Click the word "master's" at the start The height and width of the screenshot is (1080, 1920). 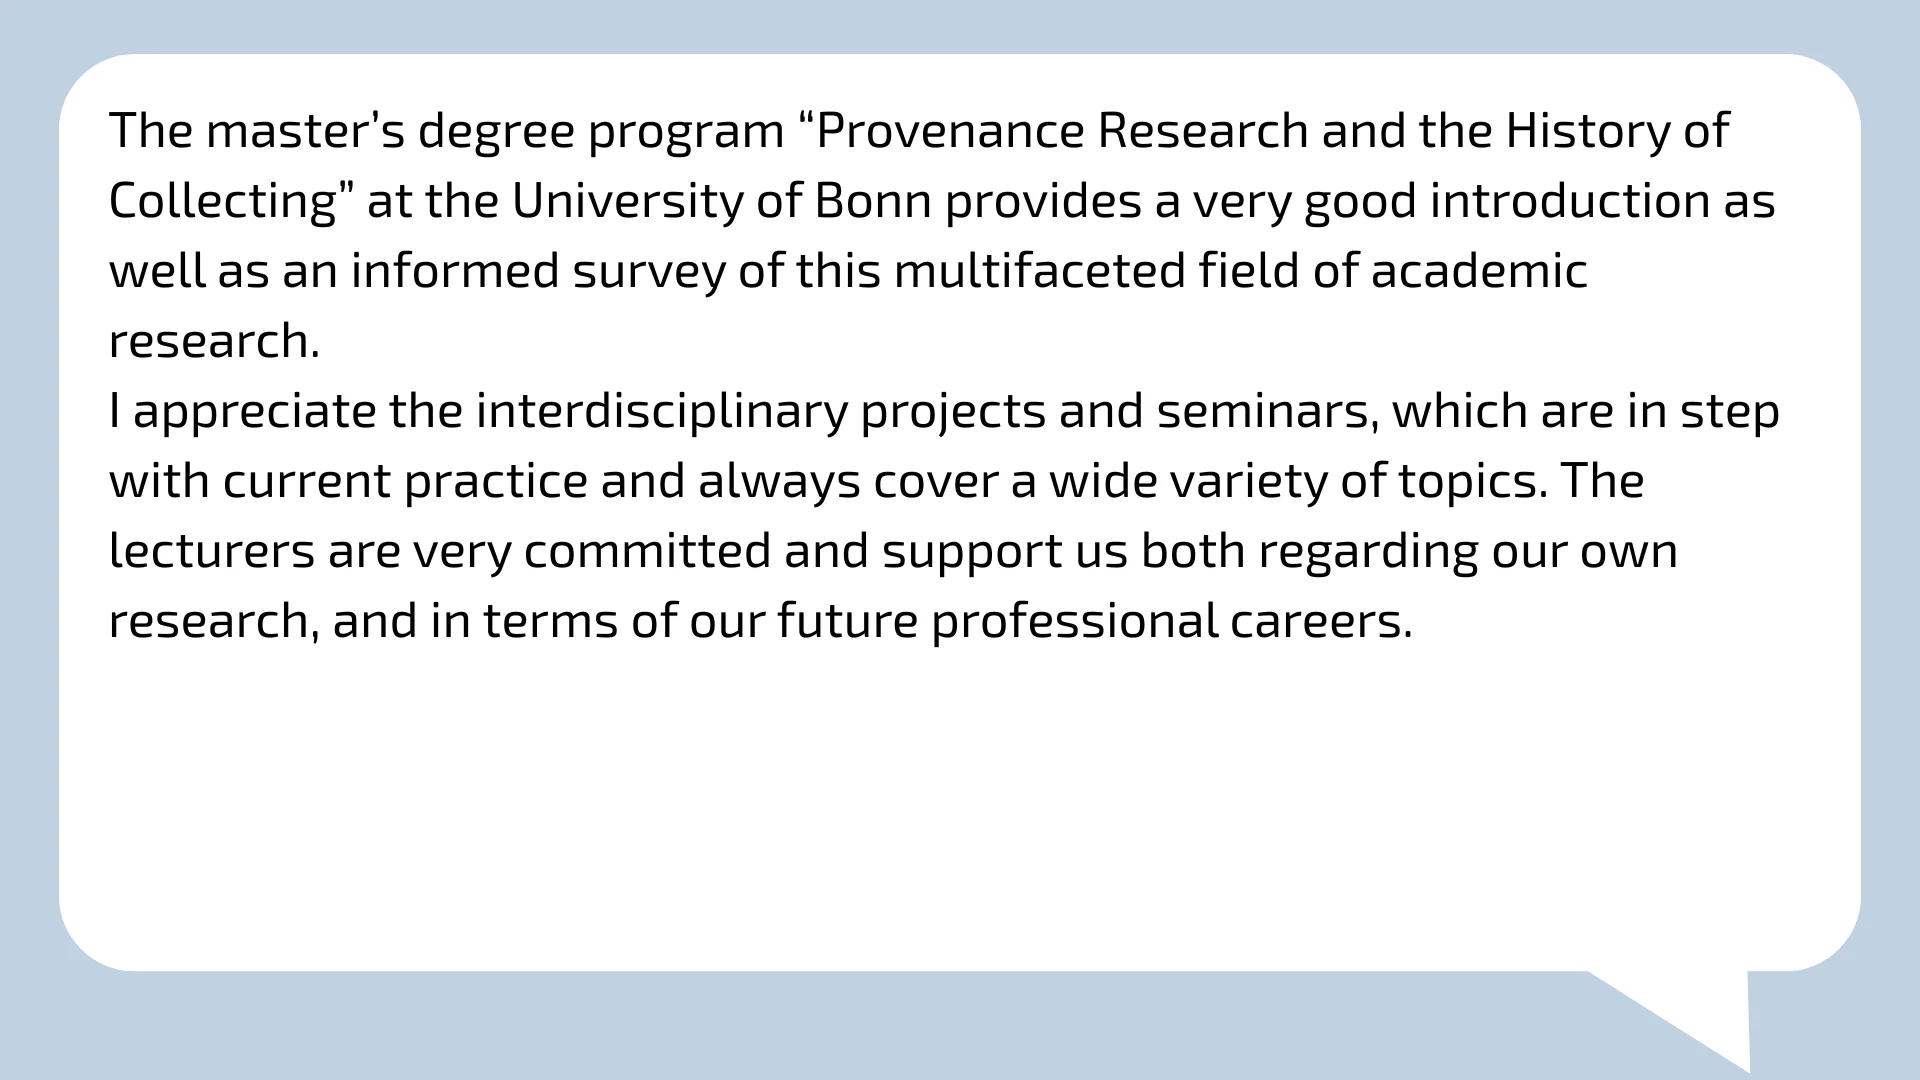(x=305, y=131)
